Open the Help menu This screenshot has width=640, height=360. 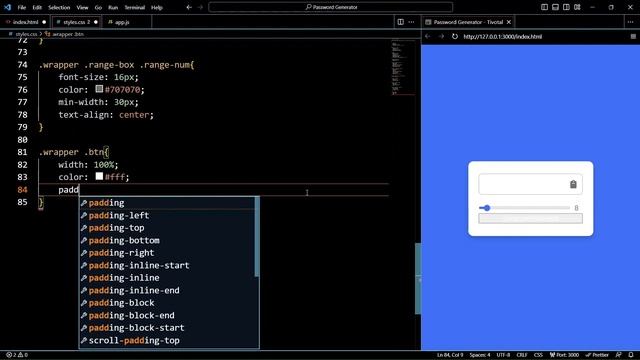(x=157, y=7)
